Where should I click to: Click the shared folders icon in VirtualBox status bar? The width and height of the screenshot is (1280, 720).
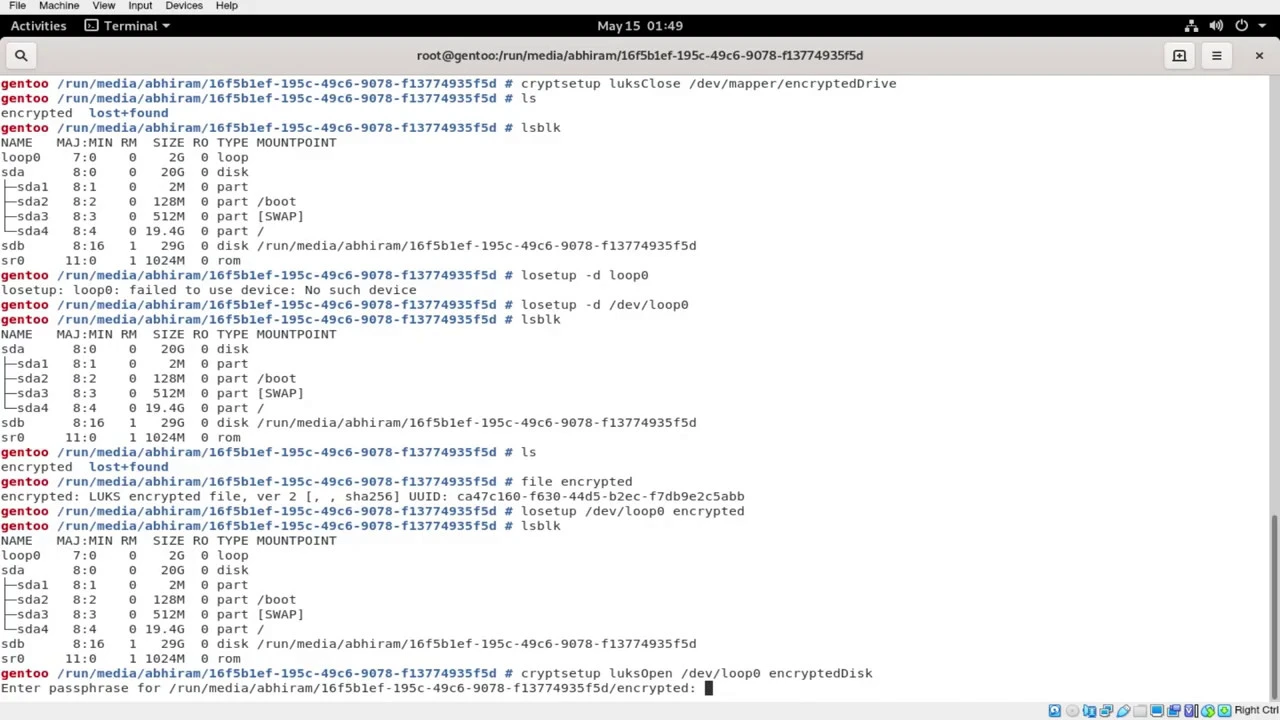click(x=1140, y=710)
